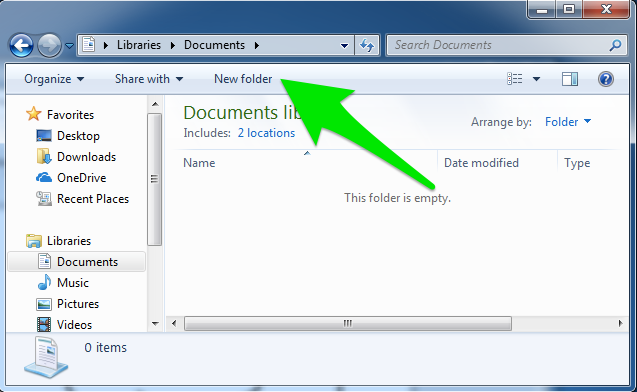Click the refresh icon beside address bar
This screenshot has width=637, height=392.
click(367, 45)
